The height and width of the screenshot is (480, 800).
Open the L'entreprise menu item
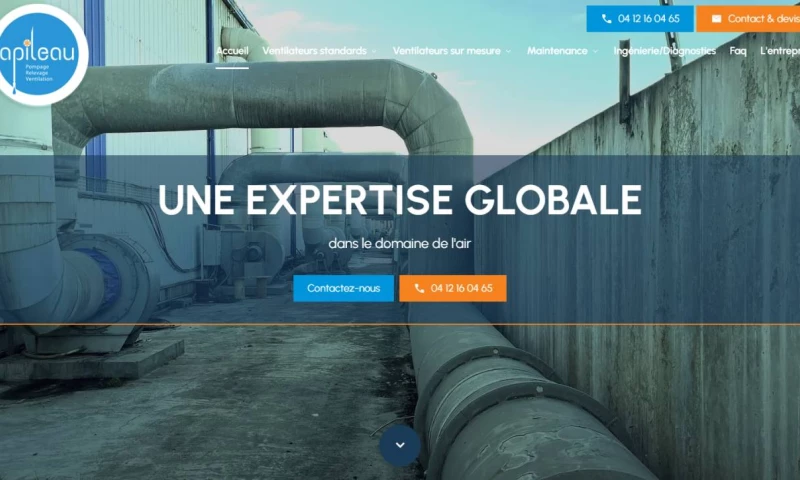click(x=780, y=50)
